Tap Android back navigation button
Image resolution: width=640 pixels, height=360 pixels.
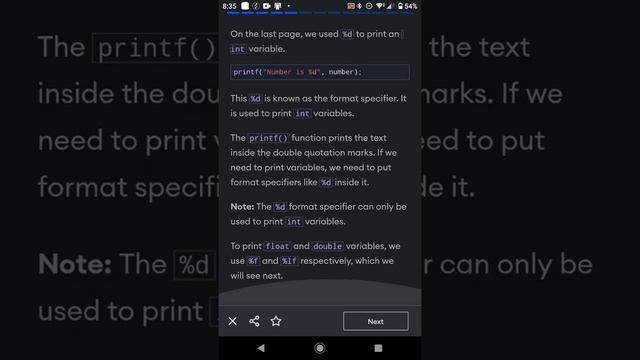[x=261, y=348]
